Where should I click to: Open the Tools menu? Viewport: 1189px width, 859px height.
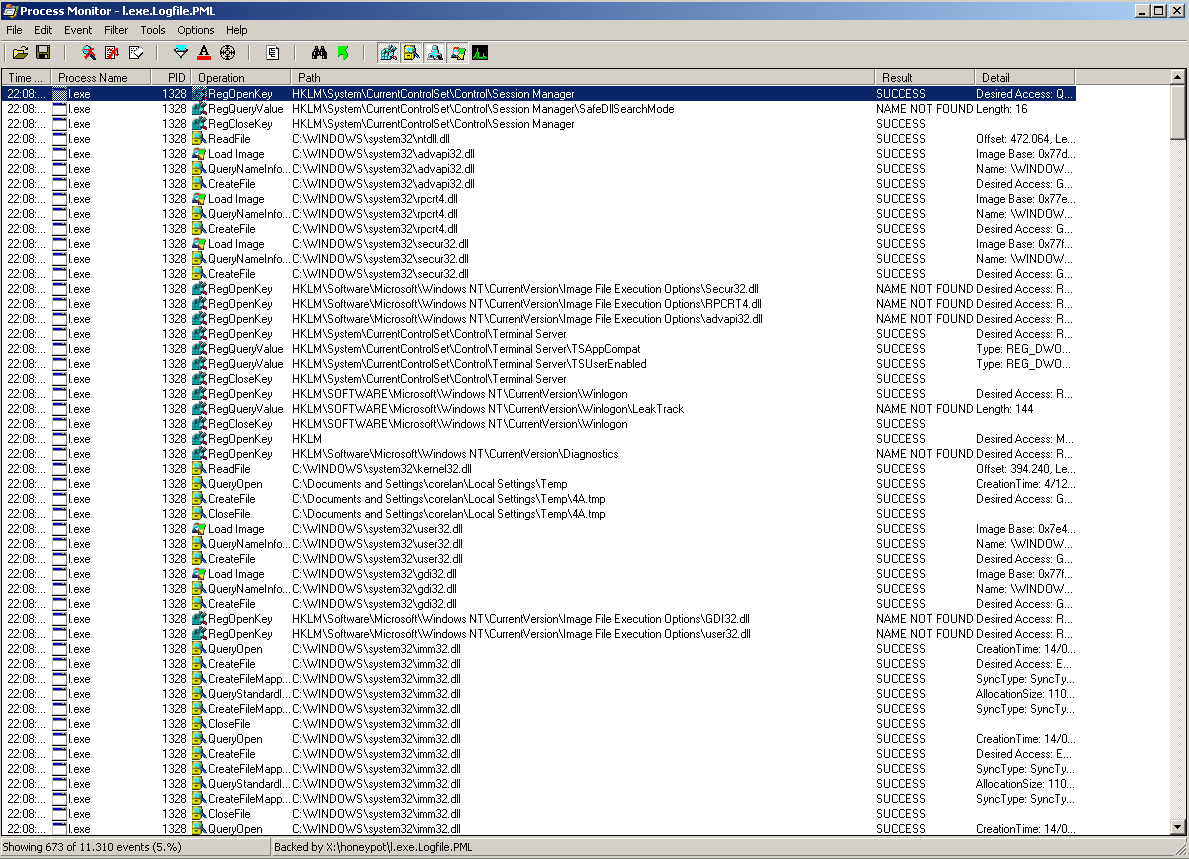point(153,30)
